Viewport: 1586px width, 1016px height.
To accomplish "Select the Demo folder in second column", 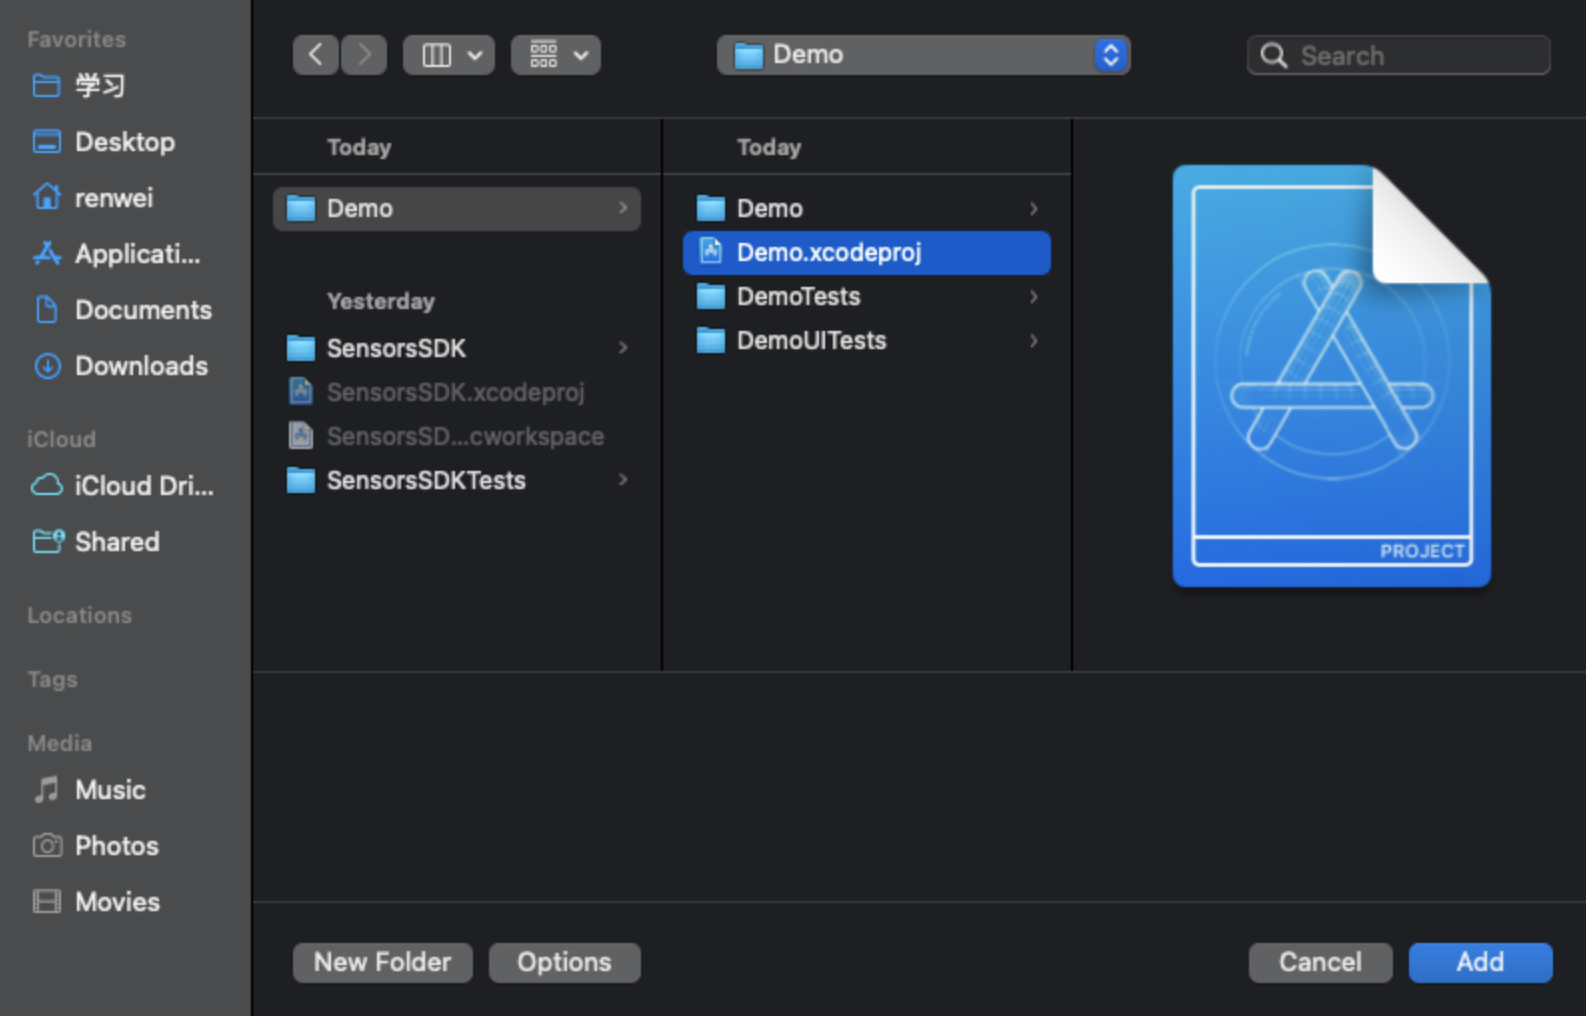I will [x=867, y=208].
